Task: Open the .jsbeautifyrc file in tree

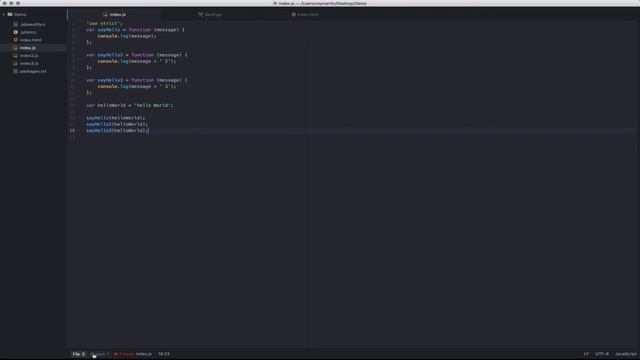Action: (x=33, y=24)
